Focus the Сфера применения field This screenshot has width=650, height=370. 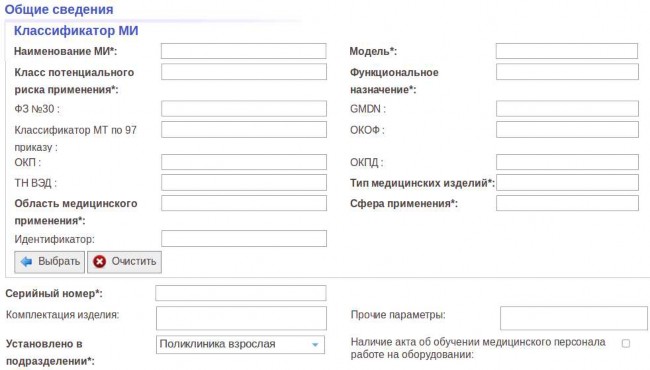click(567, 203)
